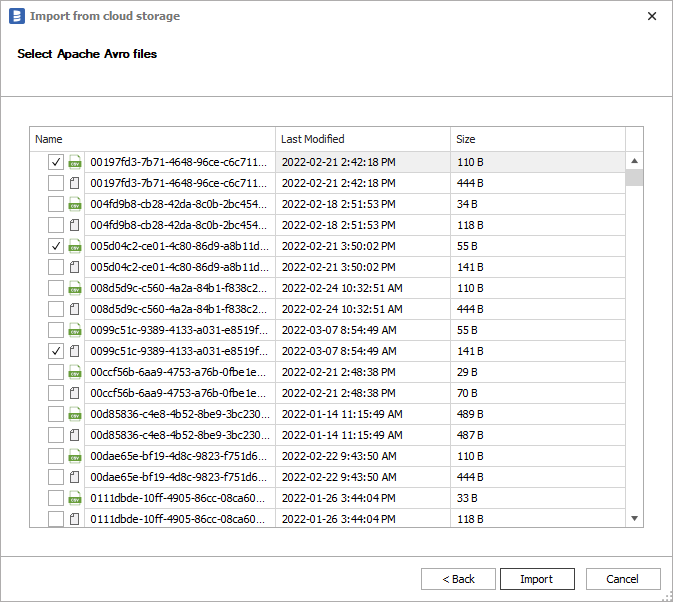Screen dimensions: 673x602
Task: Cancel the cloud storage import
Action: coord(622,579)
